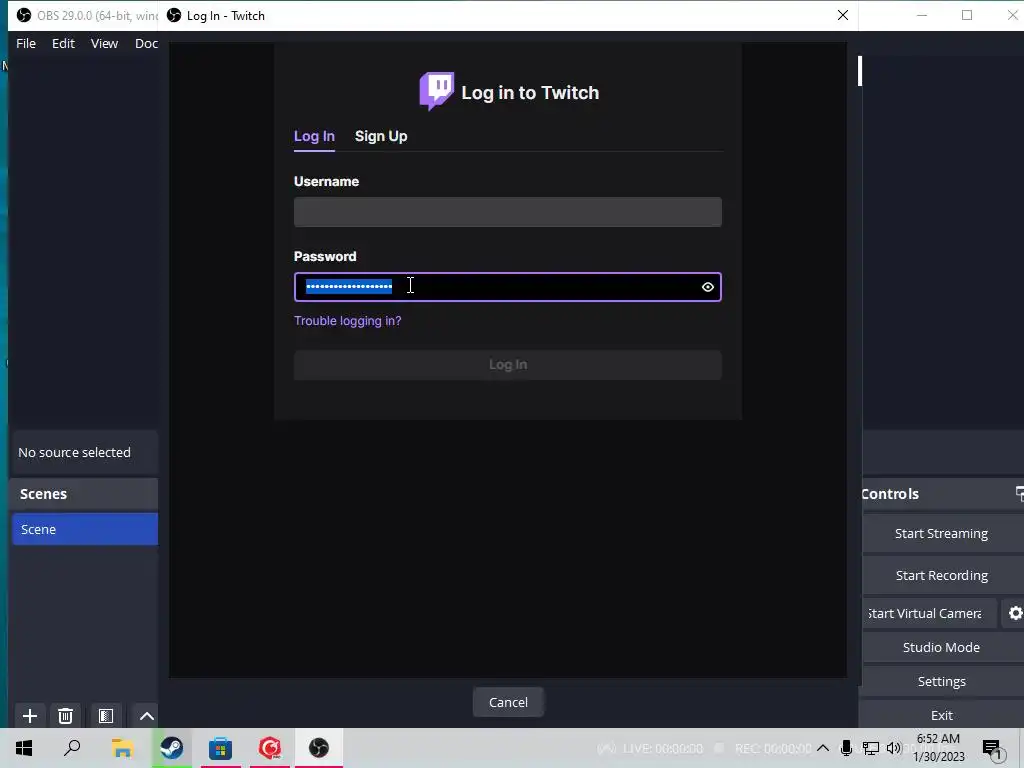Open the Trouble logging in? link
The height and width of the screenshot is (768, 1024).
(347, 321)
